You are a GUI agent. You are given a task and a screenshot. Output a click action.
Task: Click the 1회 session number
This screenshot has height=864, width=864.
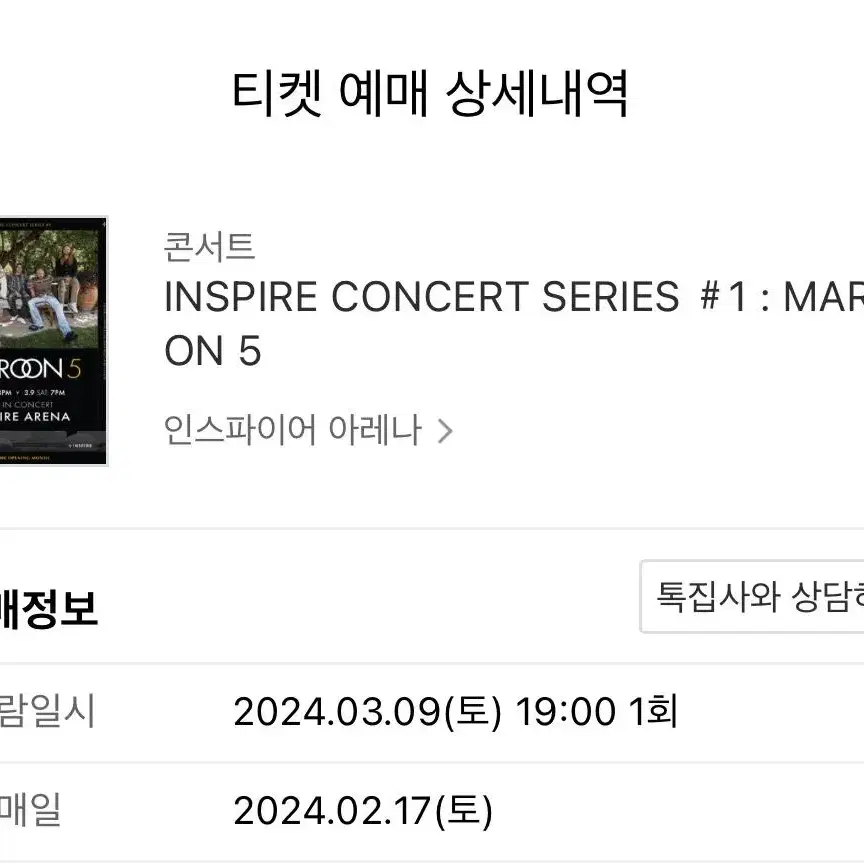[x=653, y=711]
